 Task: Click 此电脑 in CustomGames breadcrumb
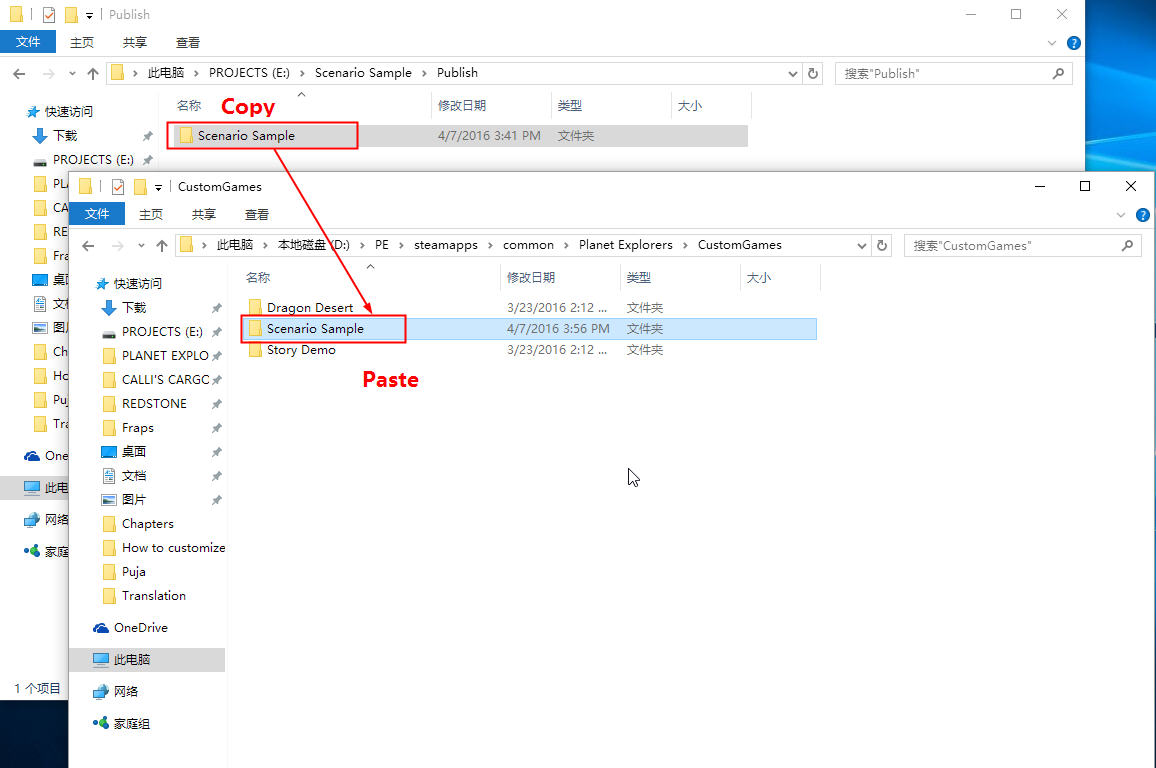coord(235,245)
